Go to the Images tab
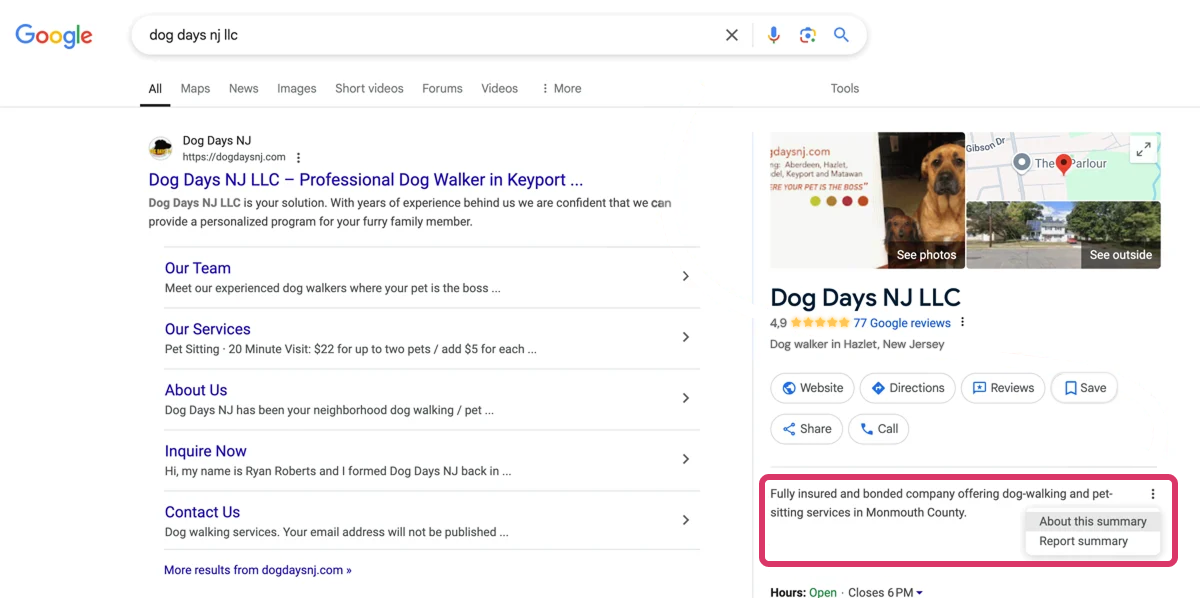 [x=297, y=88]
